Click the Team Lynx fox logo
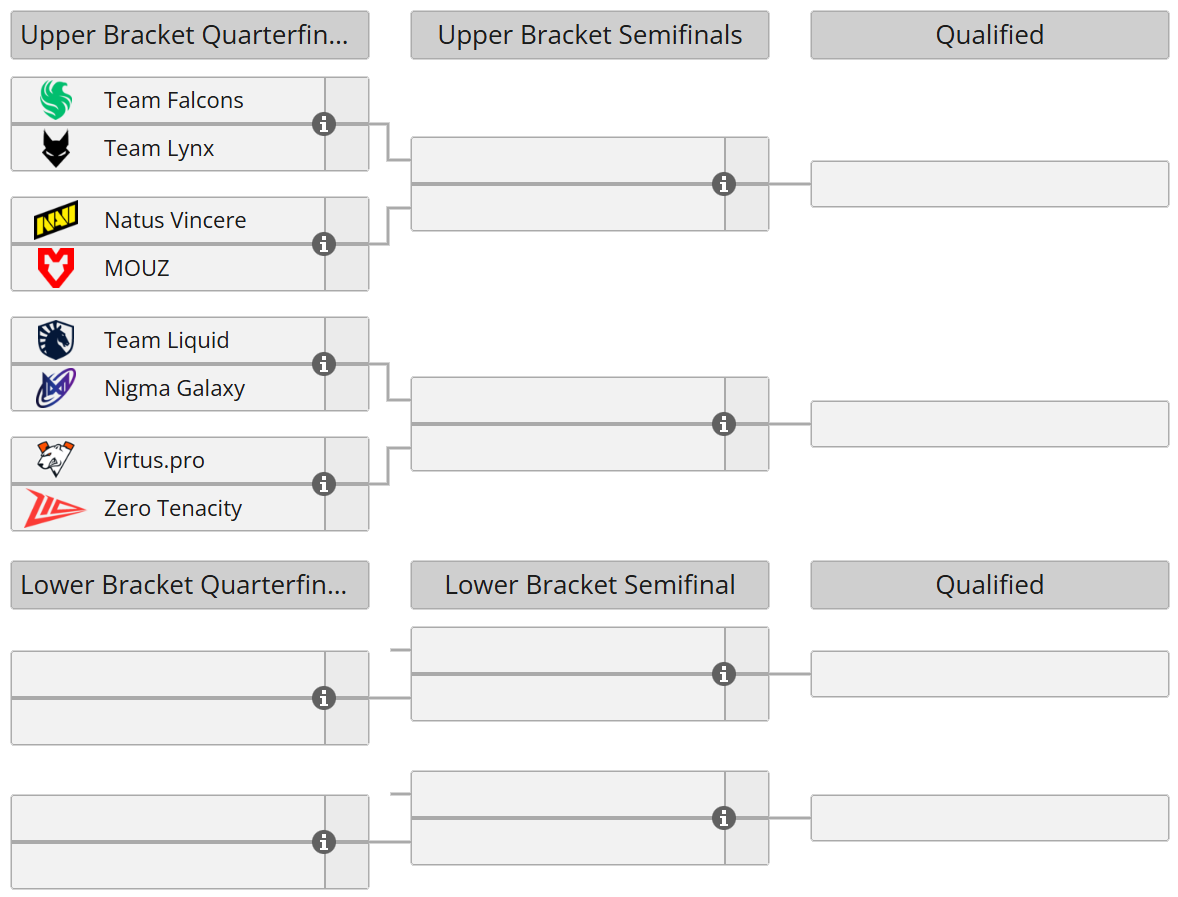The height and width of the screenshot is (897, 1178). 56,148
